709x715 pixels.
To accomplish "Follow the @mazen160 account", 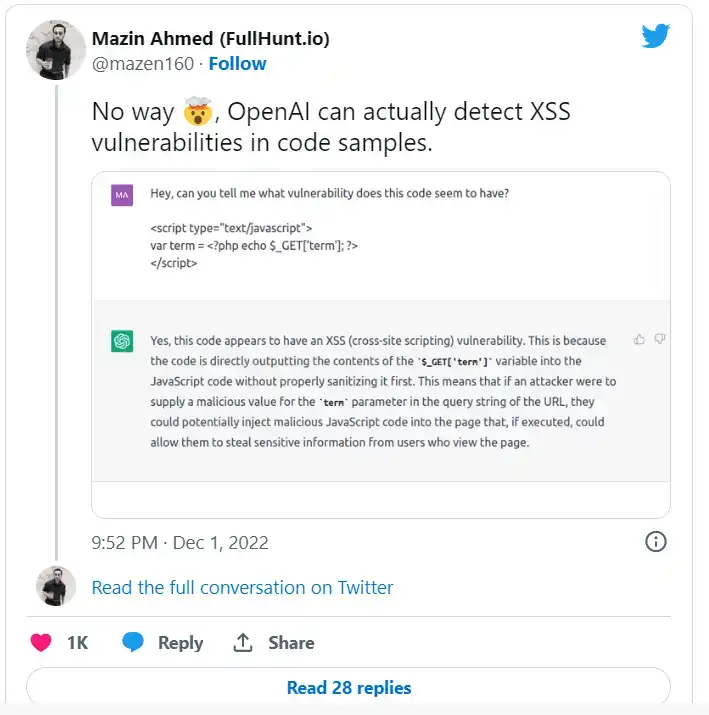I will (x=237, y=63).
